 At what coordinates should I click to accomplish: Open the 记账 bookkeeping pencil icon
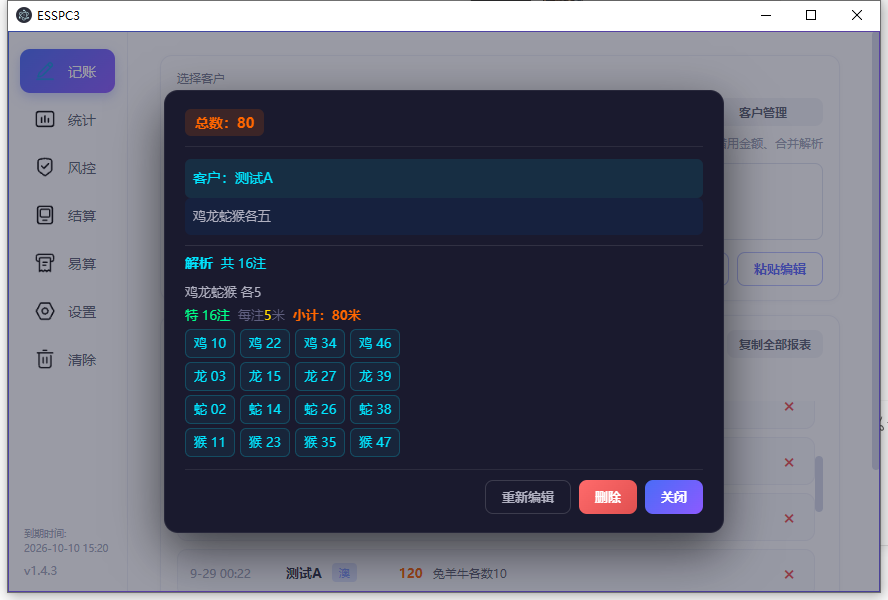(x=45, y=71)
